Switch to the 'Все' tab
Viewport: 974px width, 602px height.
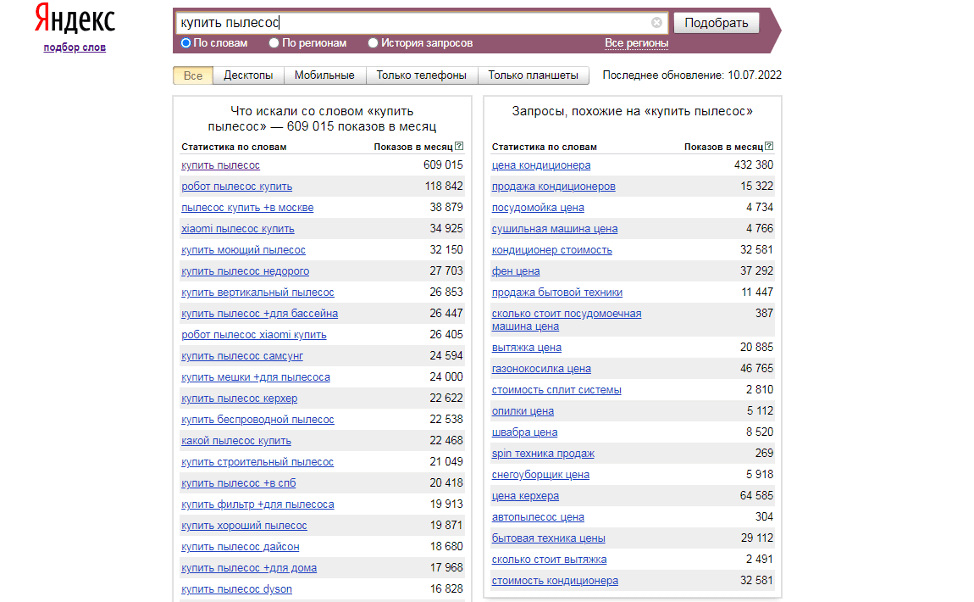pos(193,75)
